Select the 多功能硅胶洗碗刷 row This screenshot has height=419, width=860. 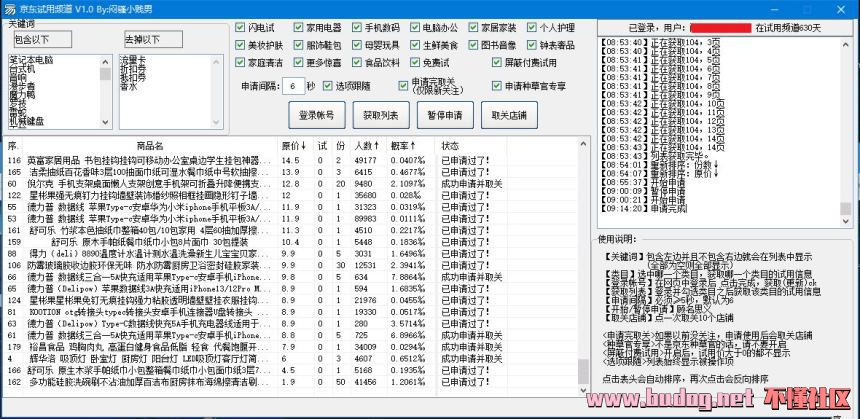click(x=291, y=382)
